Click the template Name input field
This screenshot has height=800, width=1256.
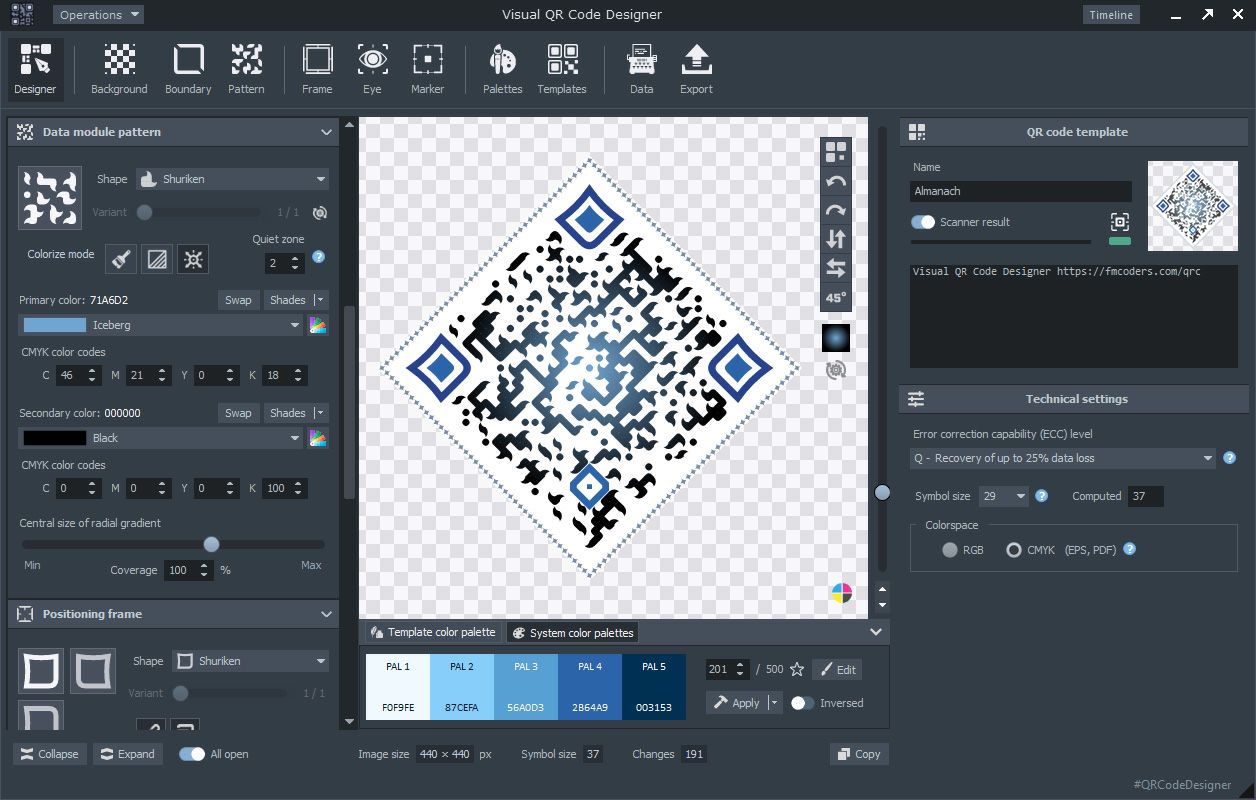tap(1021, 191)
